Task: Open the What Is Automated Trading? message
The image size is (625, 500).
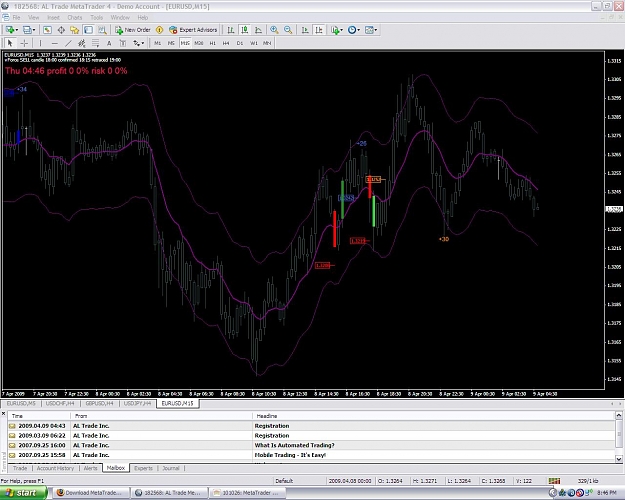Action: click(x=311, y=445)
